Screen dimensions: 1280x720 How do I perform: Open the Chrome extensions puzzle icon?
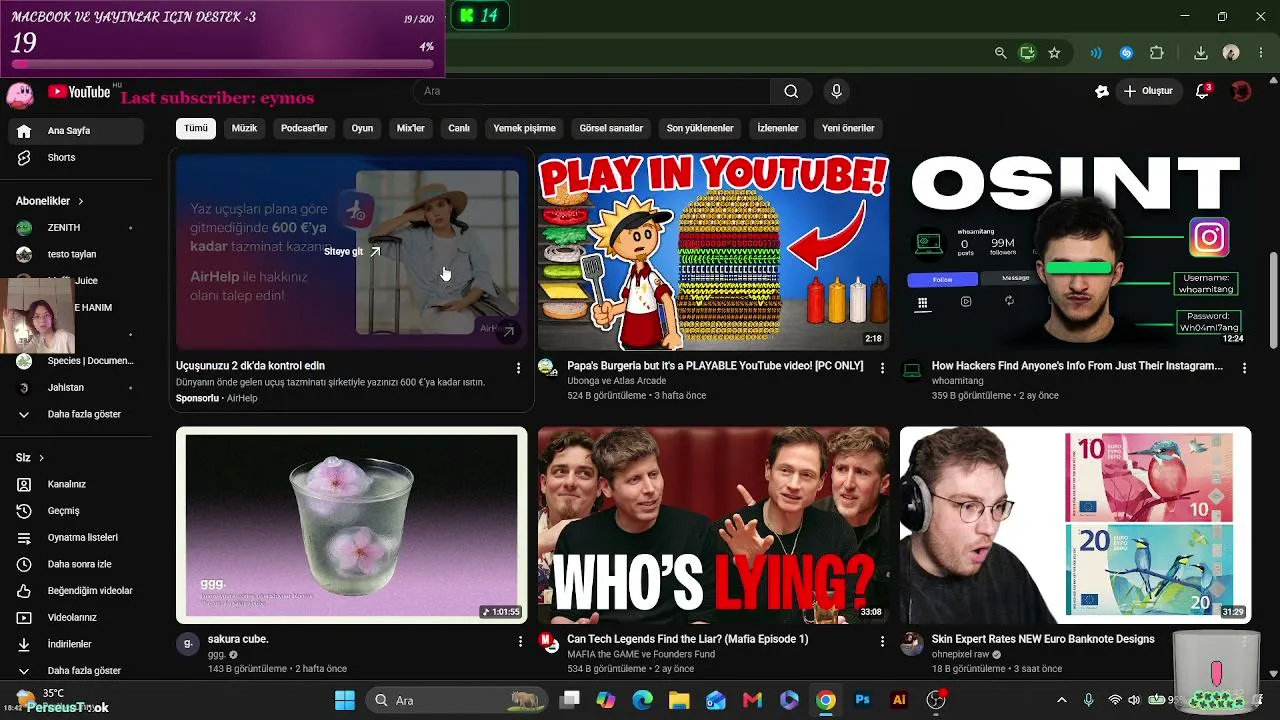1157,53
